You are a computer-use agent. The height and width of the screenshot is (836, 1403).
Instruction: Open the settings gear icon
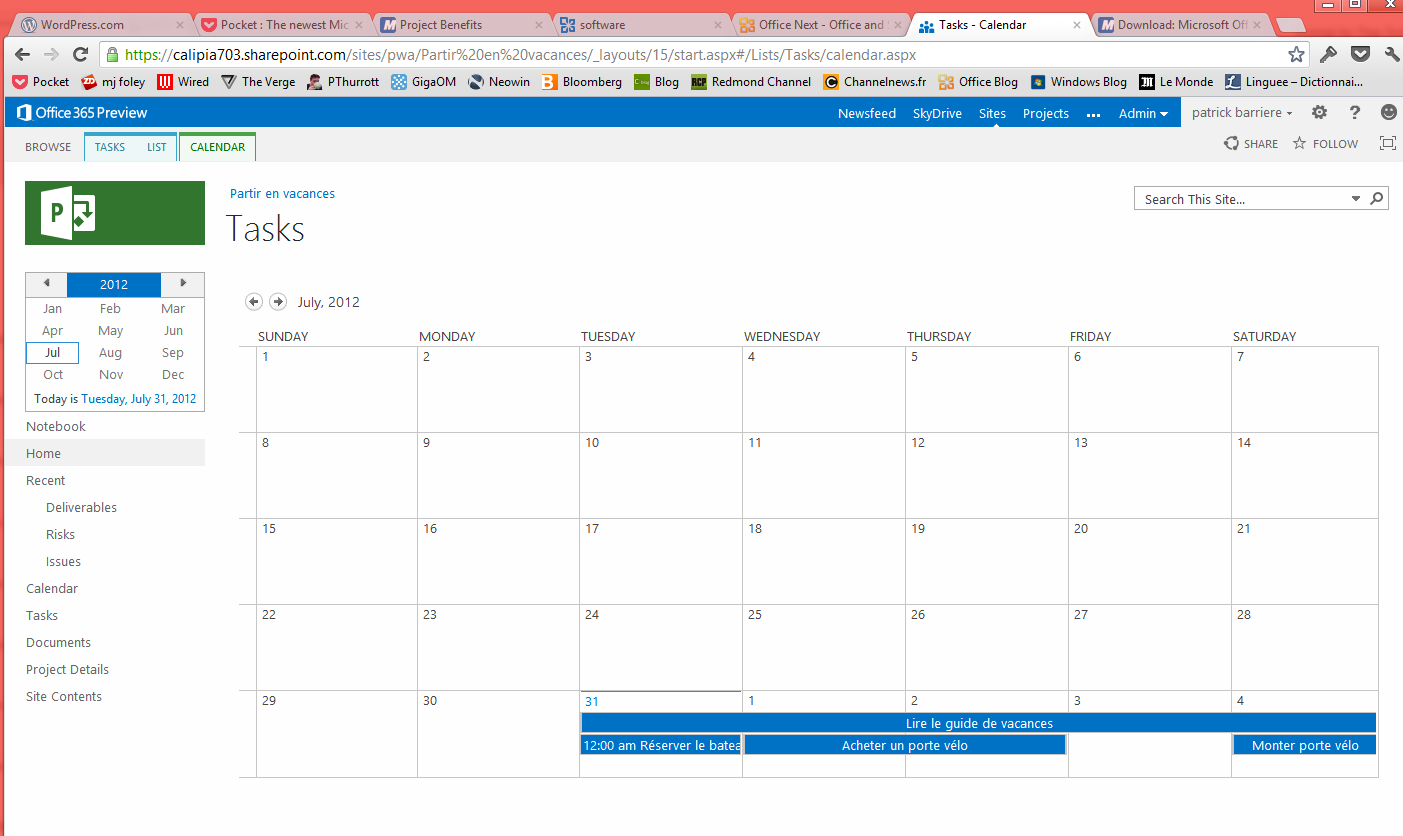(x=1319, y=113)
